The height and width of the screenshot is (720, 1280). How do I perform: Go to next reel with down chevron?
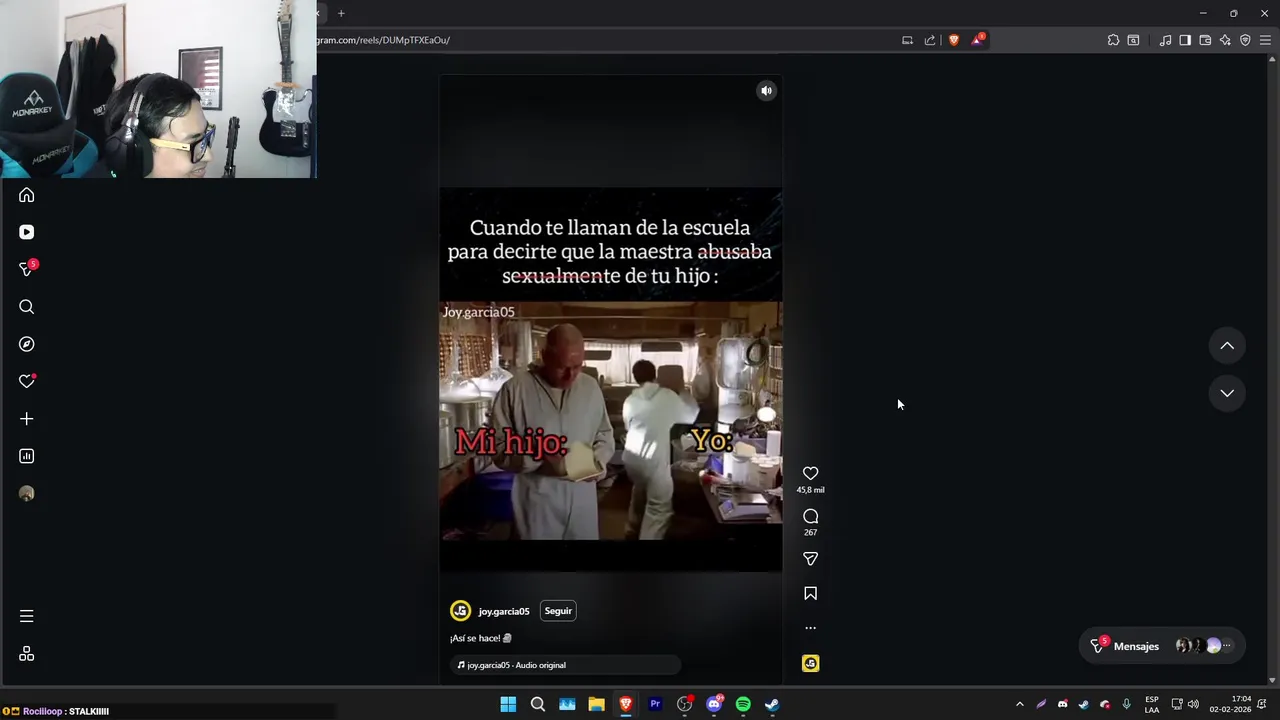pos(1227,393)
